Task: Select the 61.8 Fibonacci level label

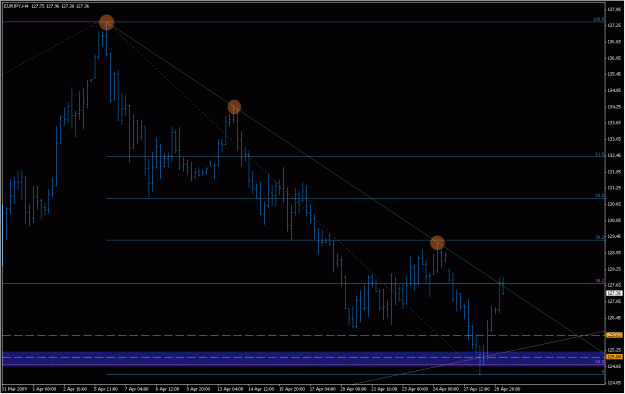Action: 599,154
